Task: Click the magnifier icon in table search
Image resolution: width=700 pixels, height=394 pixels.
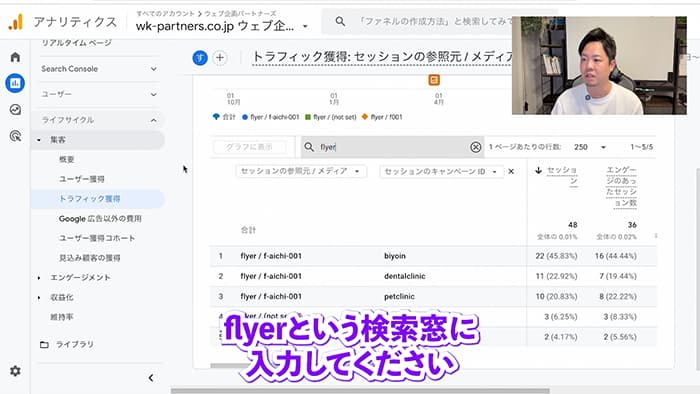Action: tap(309, 147)
